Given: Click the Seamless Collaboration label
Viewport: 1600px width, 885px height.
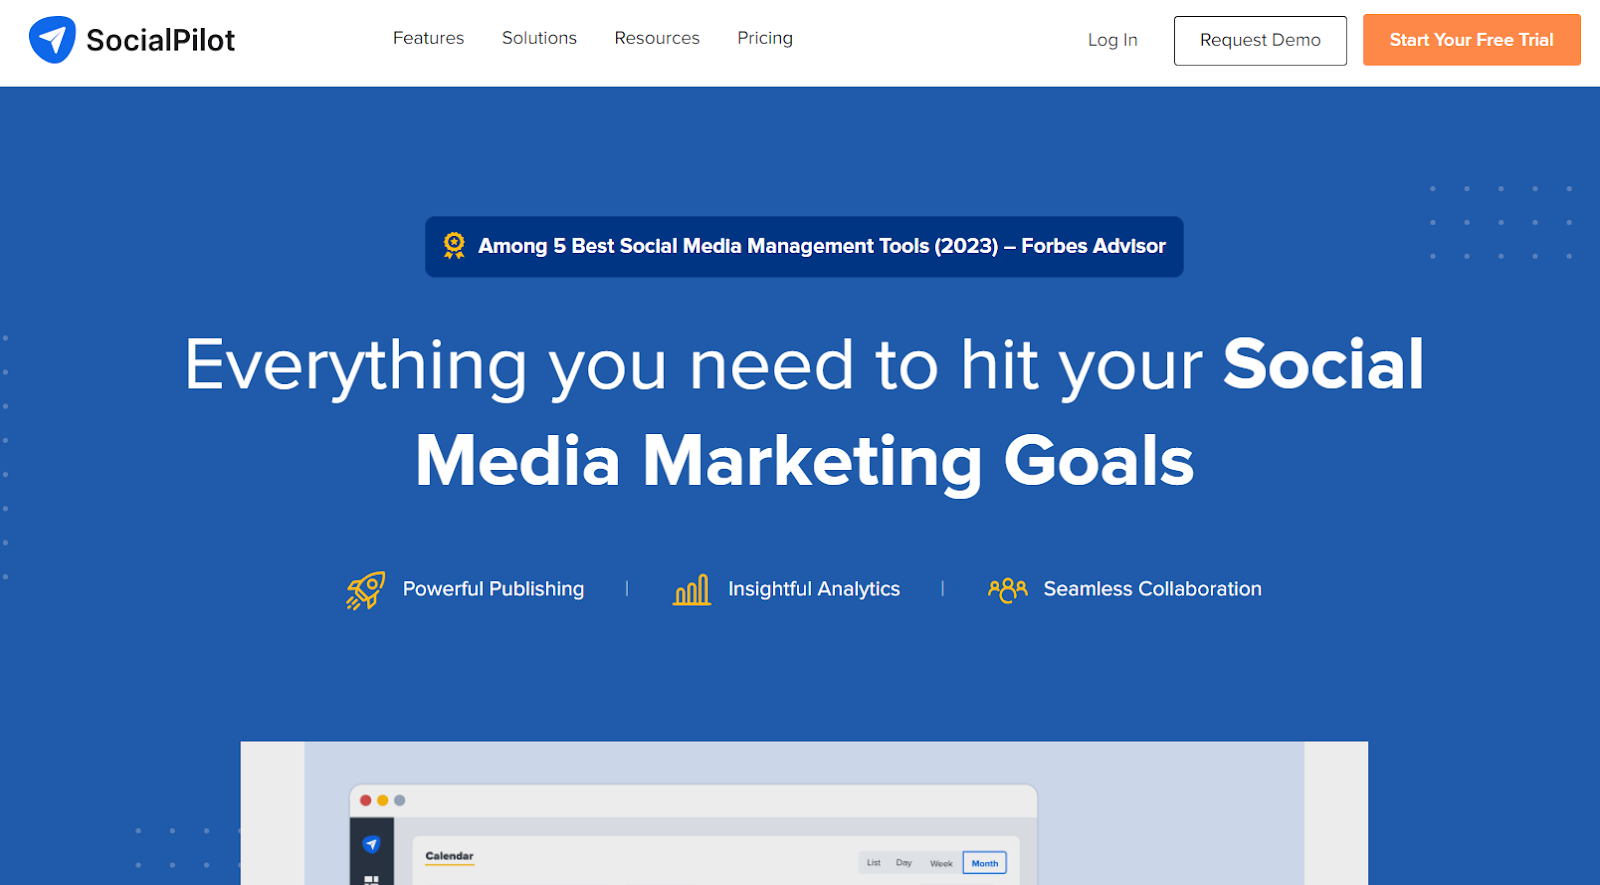Looking at the screenshot, I should pos(1153,589).
